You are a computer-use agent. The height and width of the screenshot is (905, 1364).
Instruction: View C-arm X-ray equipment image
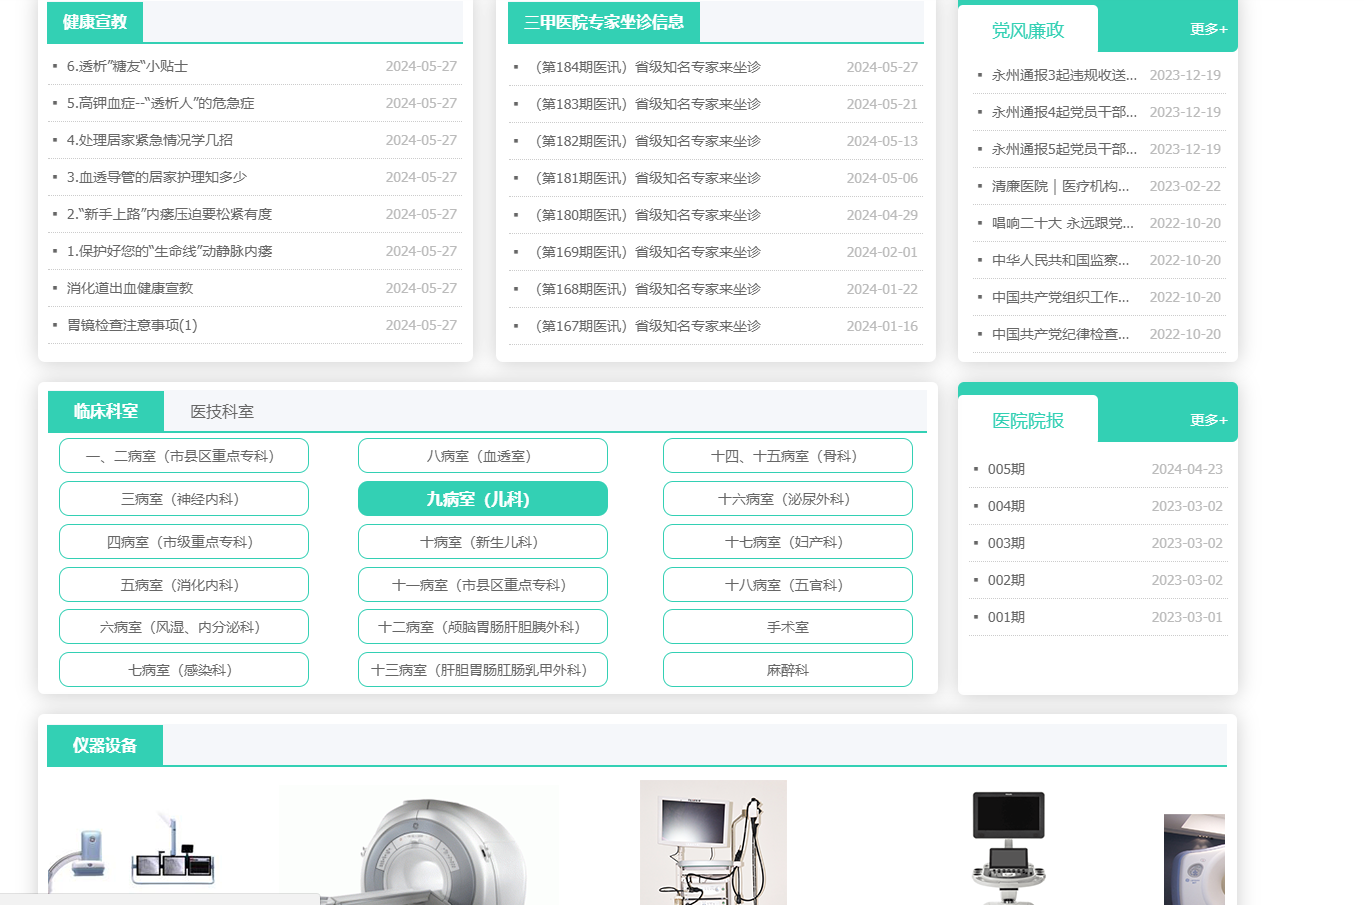[x=131, y=853]
